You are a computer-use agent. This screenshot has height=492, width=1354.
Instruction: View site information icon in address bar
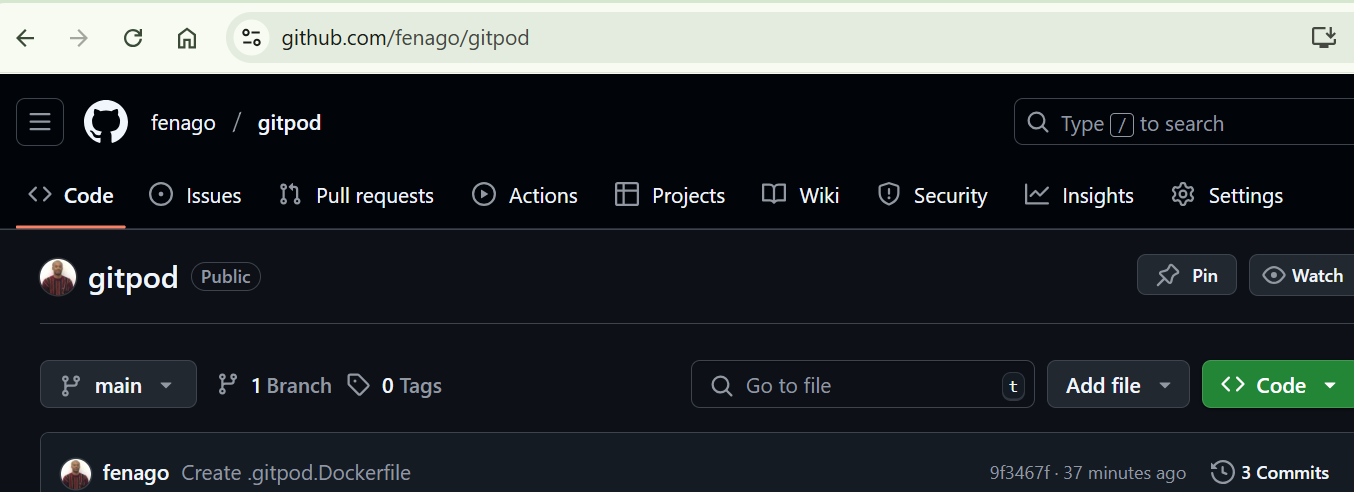coord(251,38)
